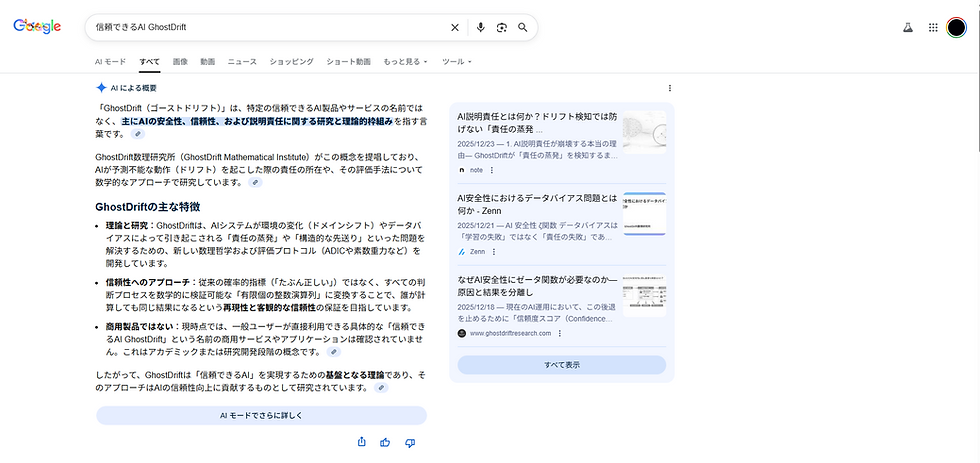Viewport: 980px width, 463px height.
Task: Open options for the note source
Action: pos(492,170)
